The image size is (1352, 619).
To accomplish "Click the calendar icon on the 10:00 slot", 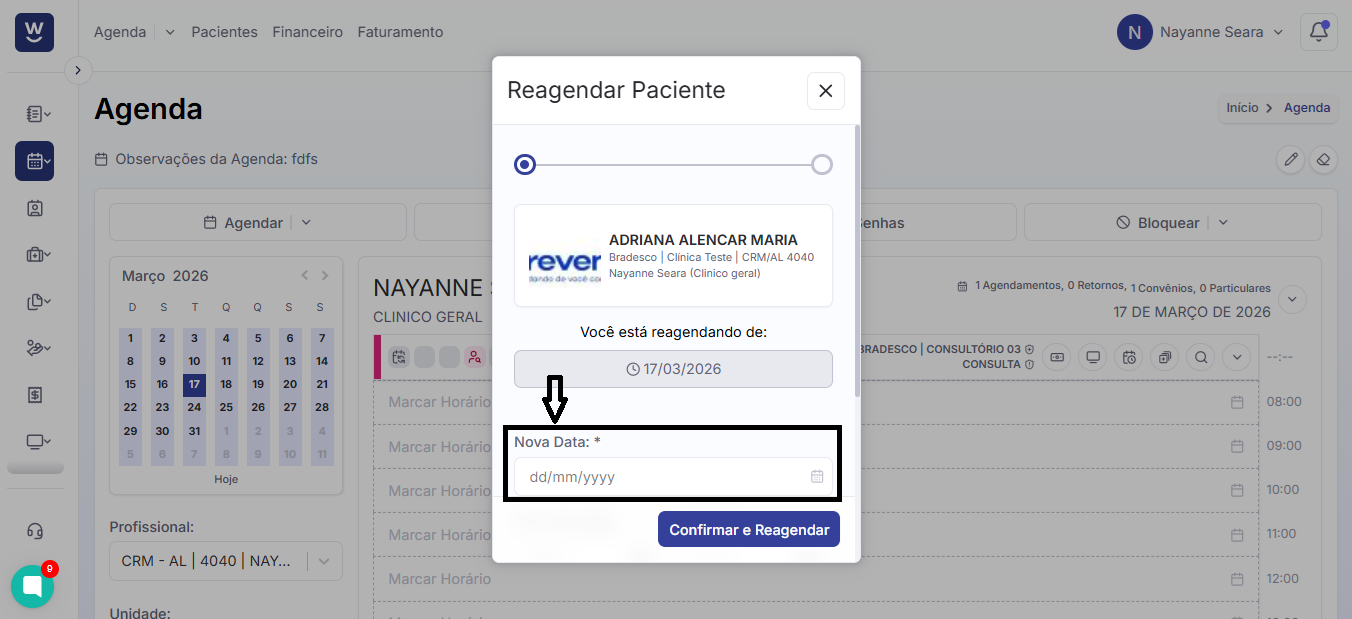I will click(x=1237, y=490).
